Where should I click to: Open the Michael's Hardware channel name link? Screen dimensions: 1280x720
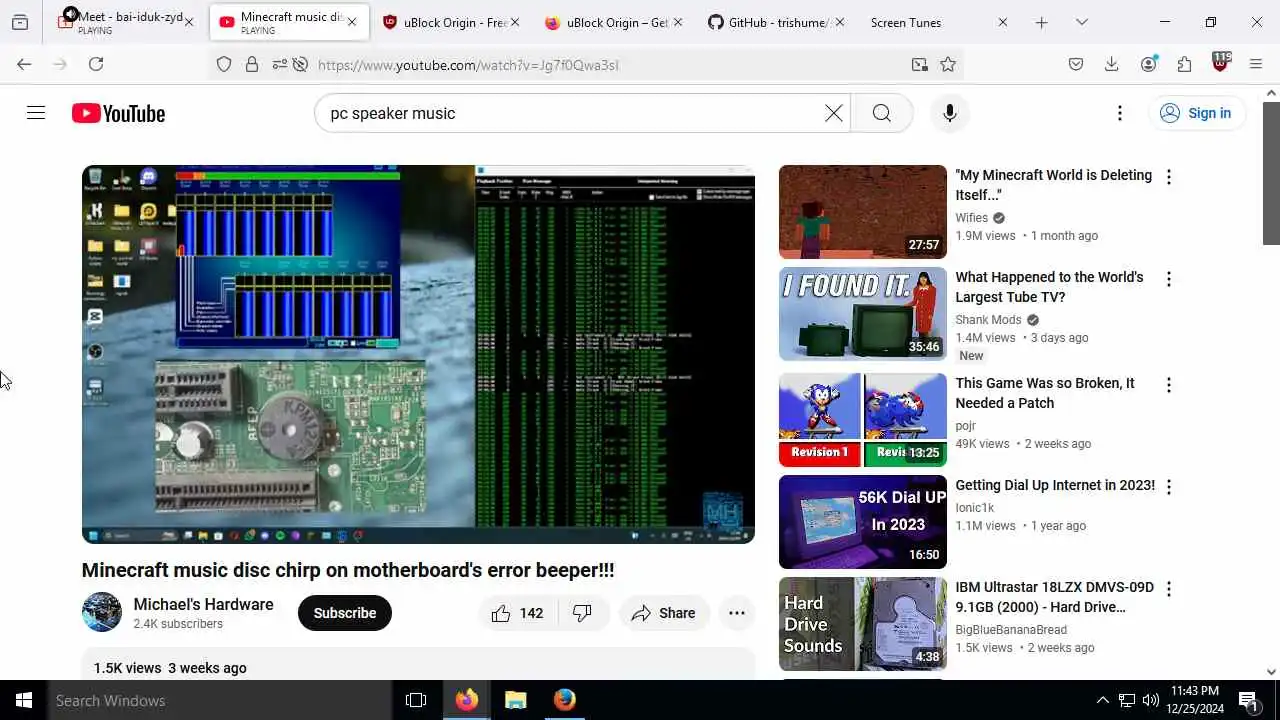203,604
